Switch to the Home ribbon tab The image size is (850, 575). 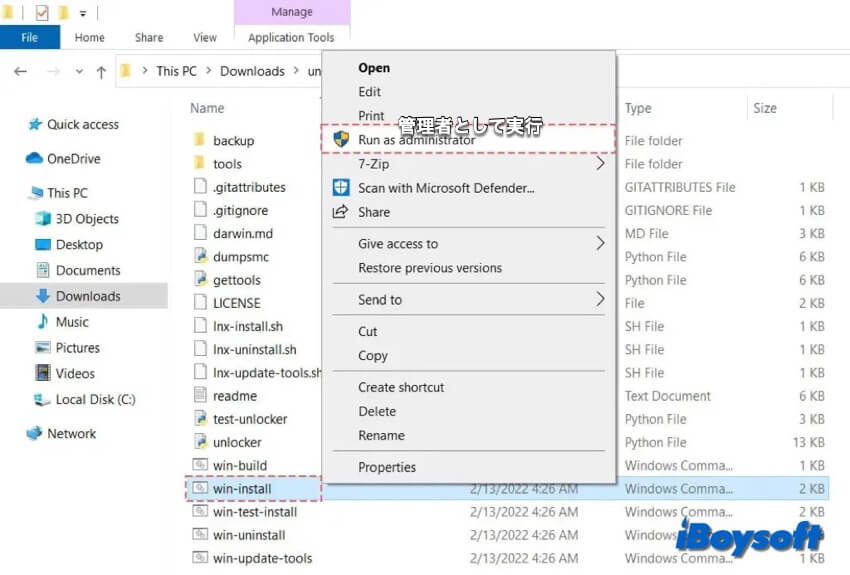pyautogui.click(x=89, y=37)
